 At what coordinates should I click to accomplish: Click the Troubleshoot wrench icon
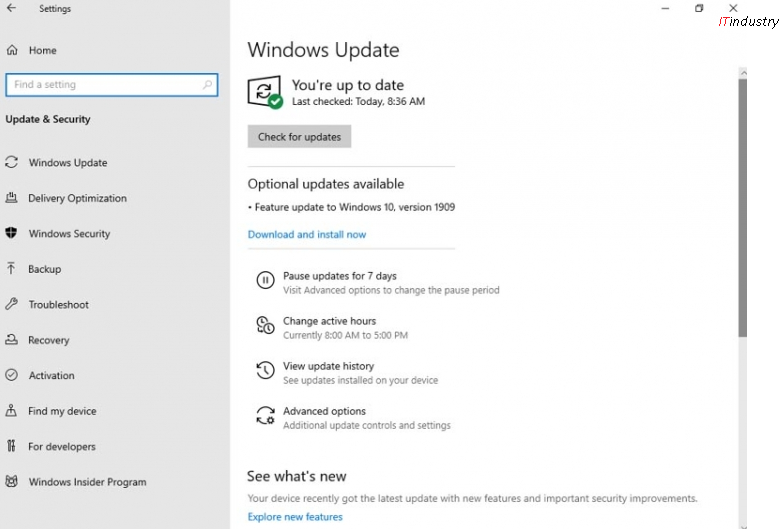[x=11, y=304]
